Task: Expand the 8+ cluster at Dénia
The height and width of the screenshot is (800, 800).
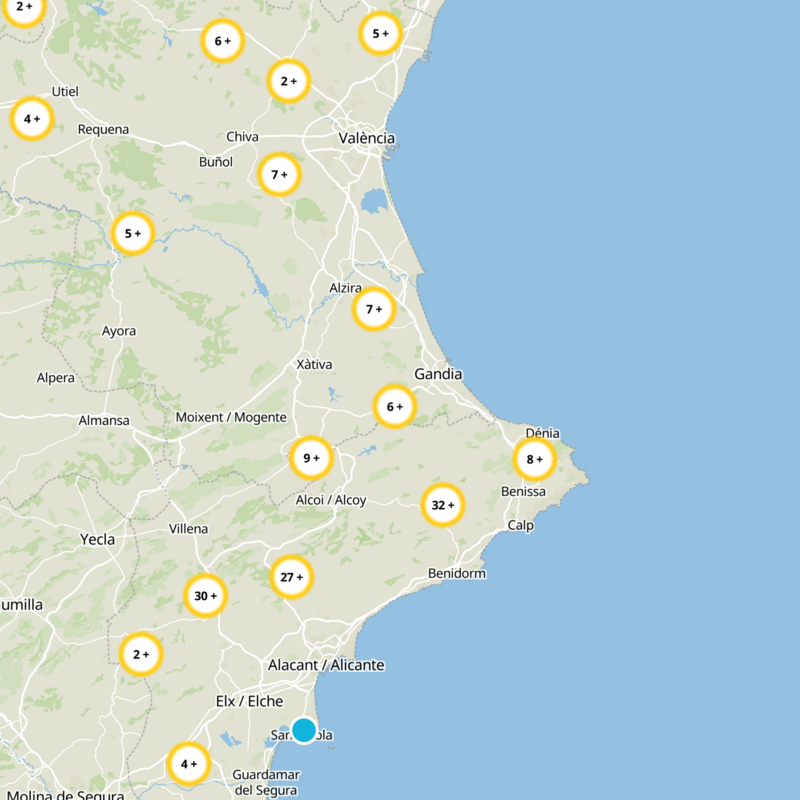Action: pyautogui.click(x=534, y=459)
